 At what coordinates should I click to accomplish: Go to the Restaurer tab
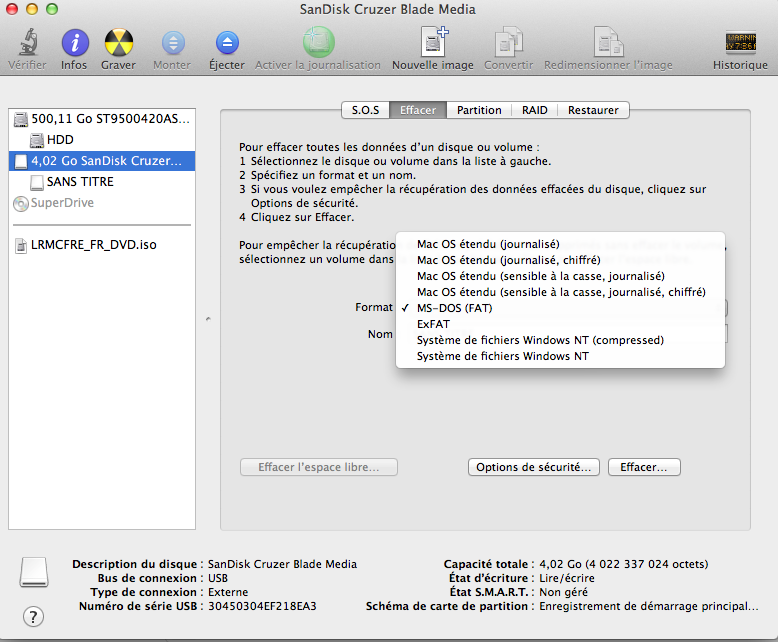593,110
